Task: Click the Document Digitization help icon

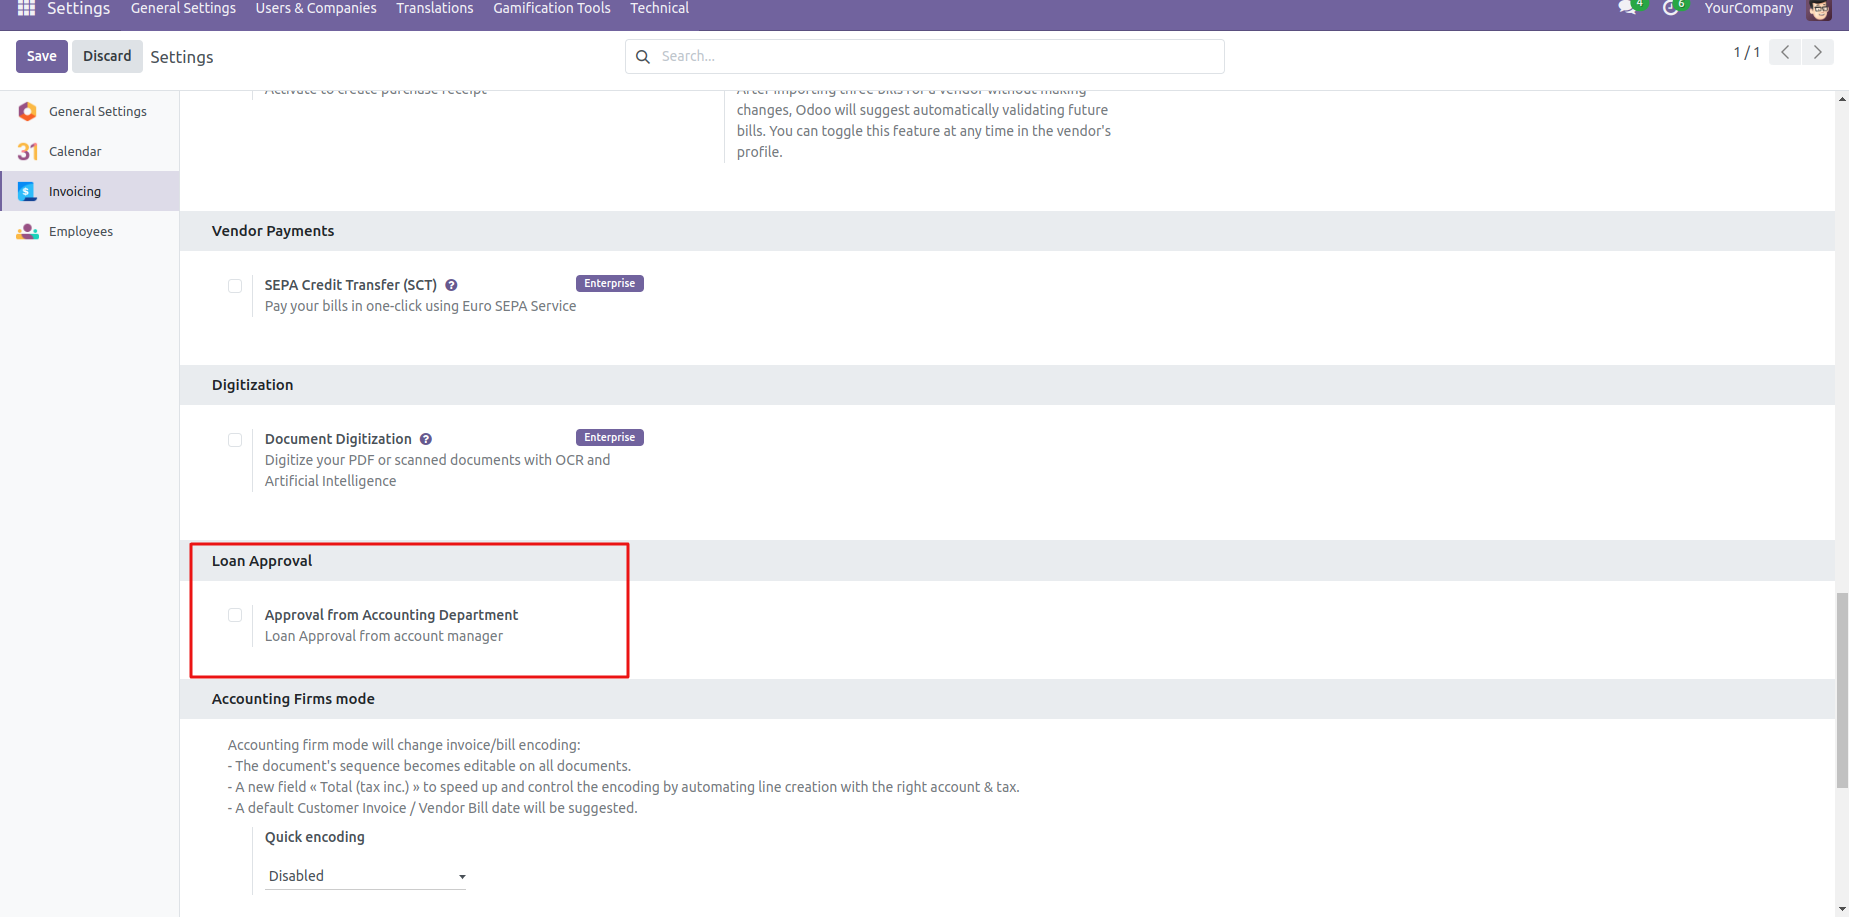Action: pos(426,439)
